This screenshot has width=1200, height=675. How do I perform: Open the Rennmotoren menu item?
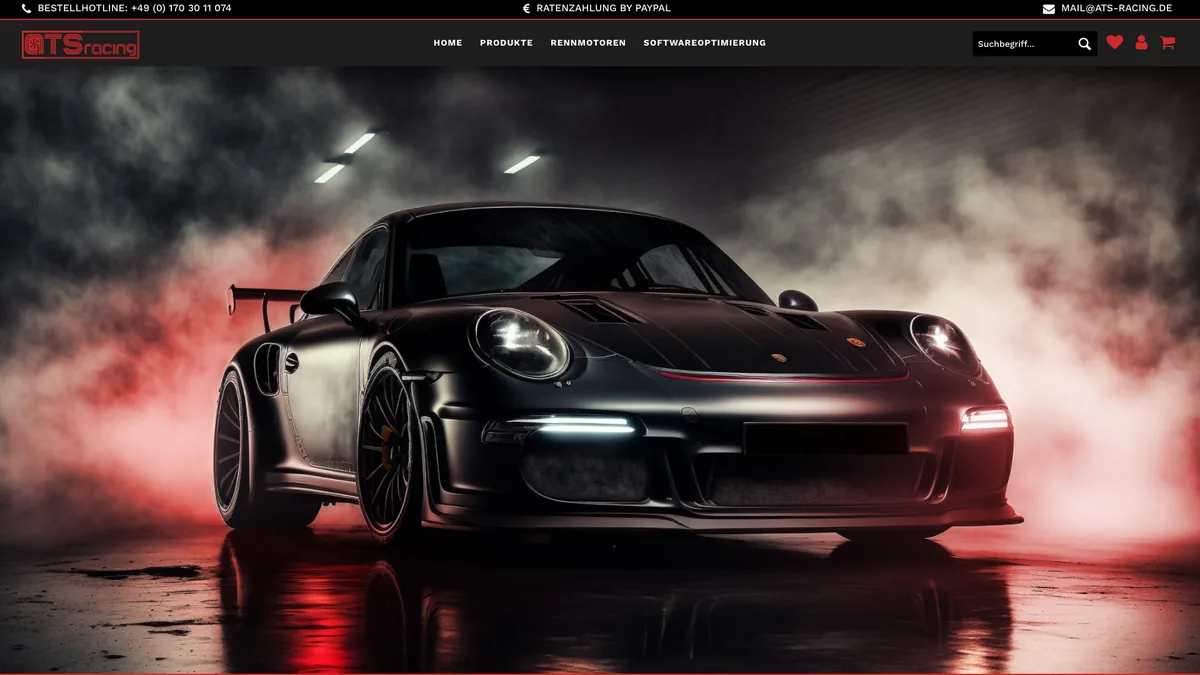(588, 43)
